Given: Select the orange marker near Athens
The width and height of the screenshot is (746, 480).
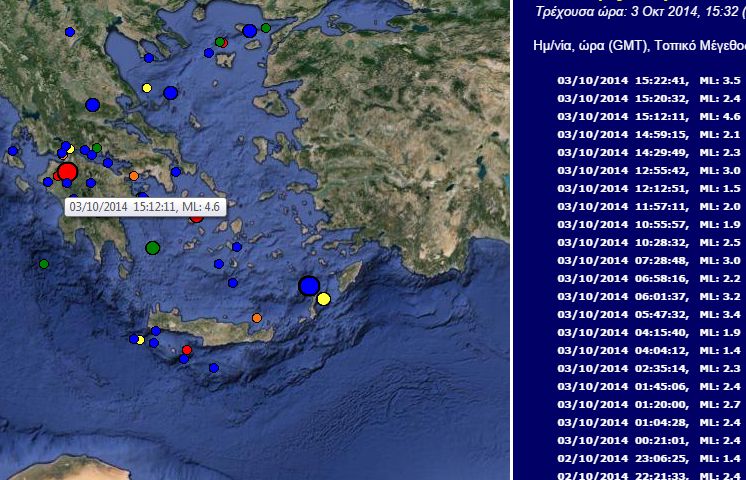Looking at the screenshot, I should click(x=134, y=176).
